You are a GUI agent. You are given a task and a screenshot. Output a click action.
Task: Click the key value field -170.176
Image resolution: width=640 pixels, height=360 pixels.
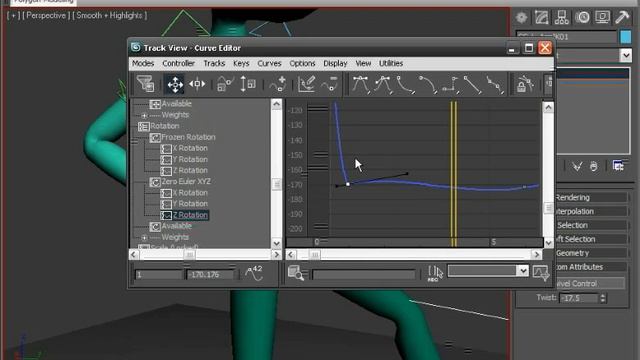tap(211, 275)
